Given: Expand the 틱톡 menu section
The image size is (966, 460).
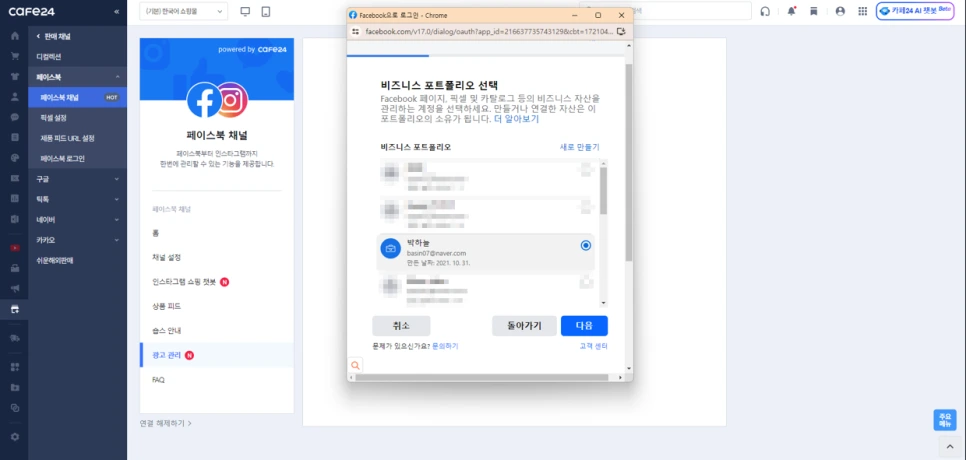Looking at the screenshot, I should point(78,200).
